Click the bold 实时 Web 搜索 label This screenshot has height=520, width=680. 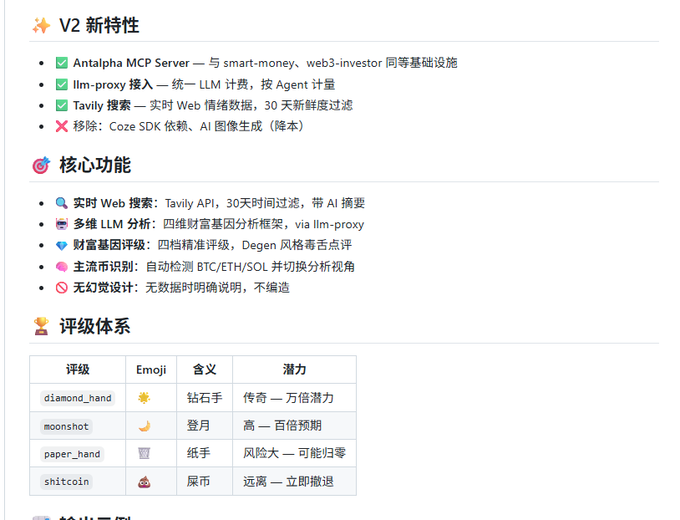tap(113, 203)
